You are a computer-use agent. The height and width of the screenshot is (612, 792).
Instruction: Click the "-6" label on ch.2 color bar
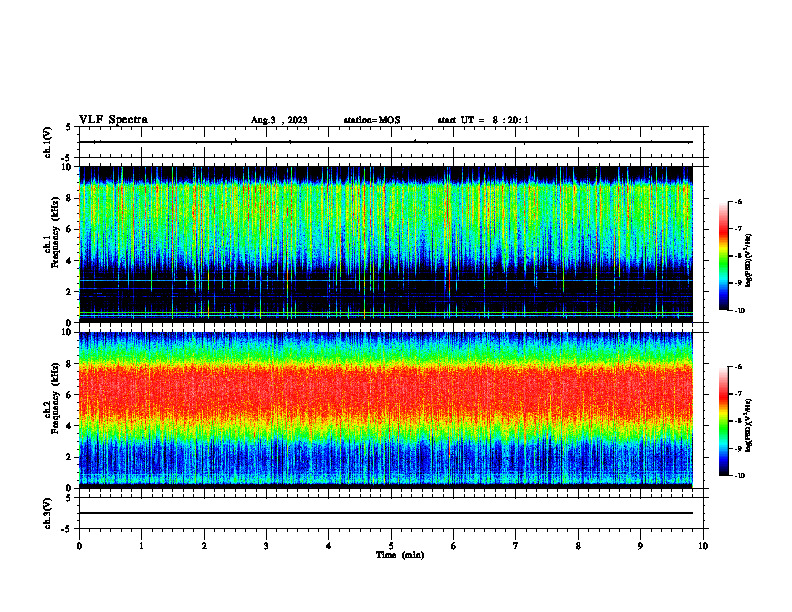(x=738, y=367)
